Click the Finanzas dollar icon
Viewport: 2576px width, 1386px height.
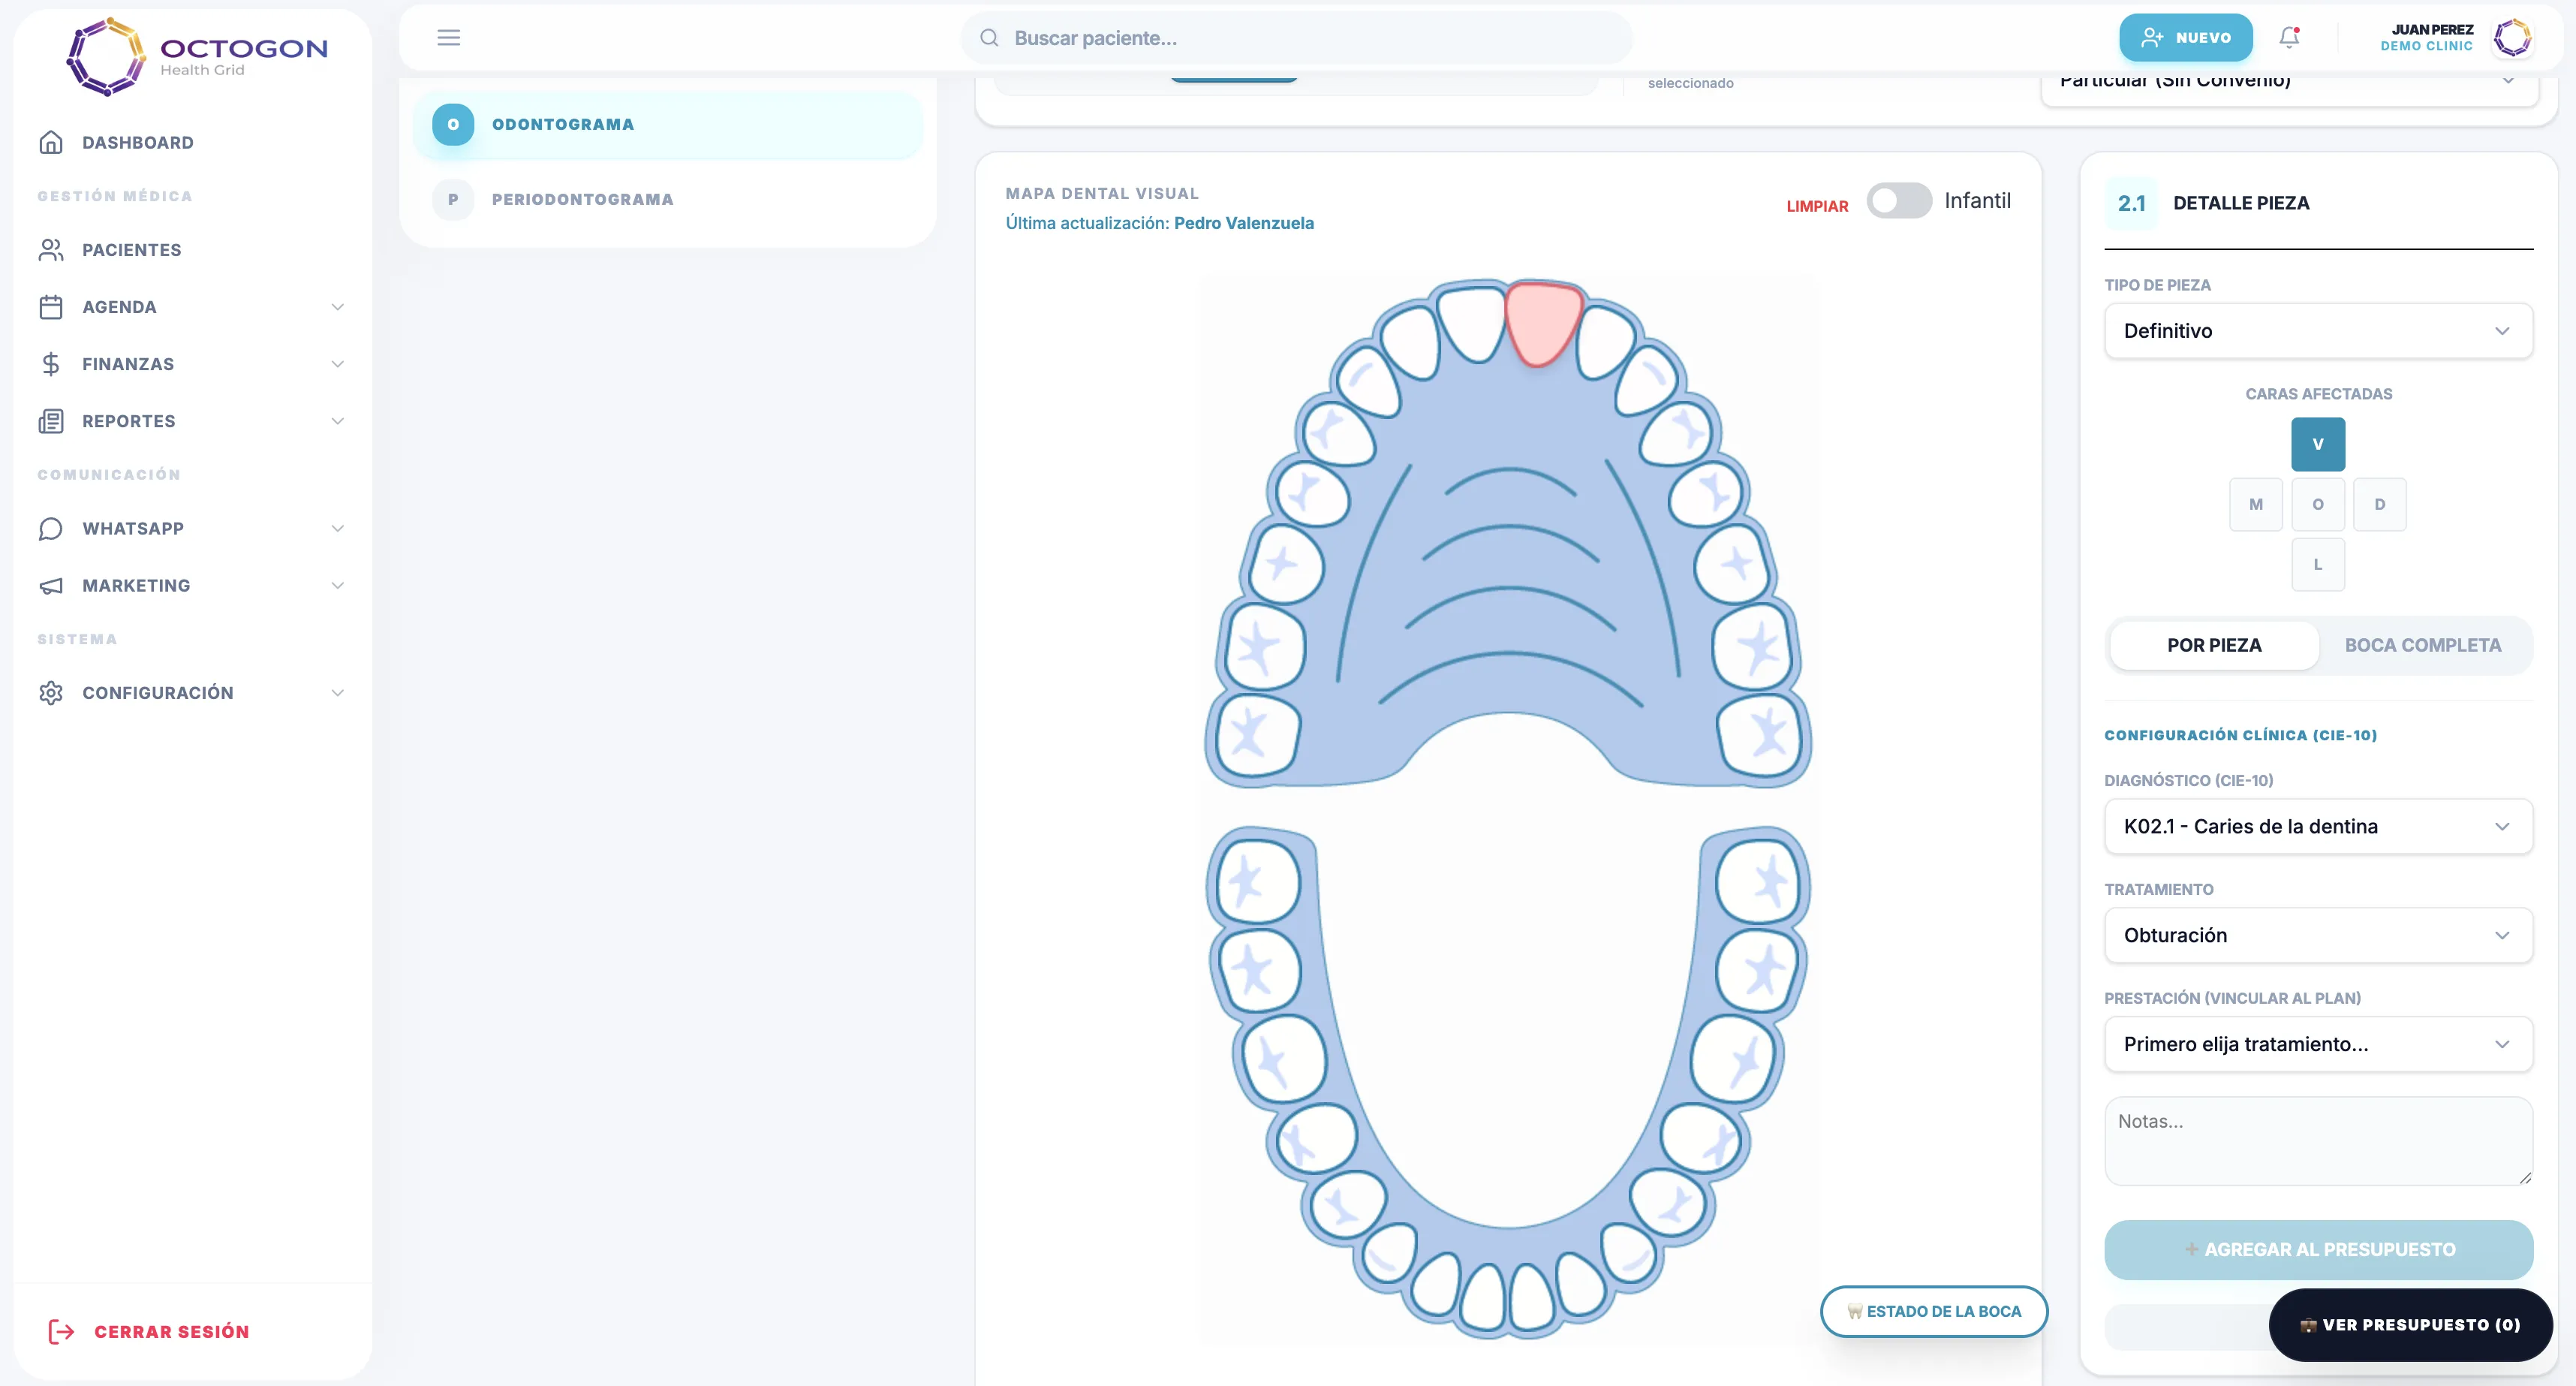(x=51, y=364)
